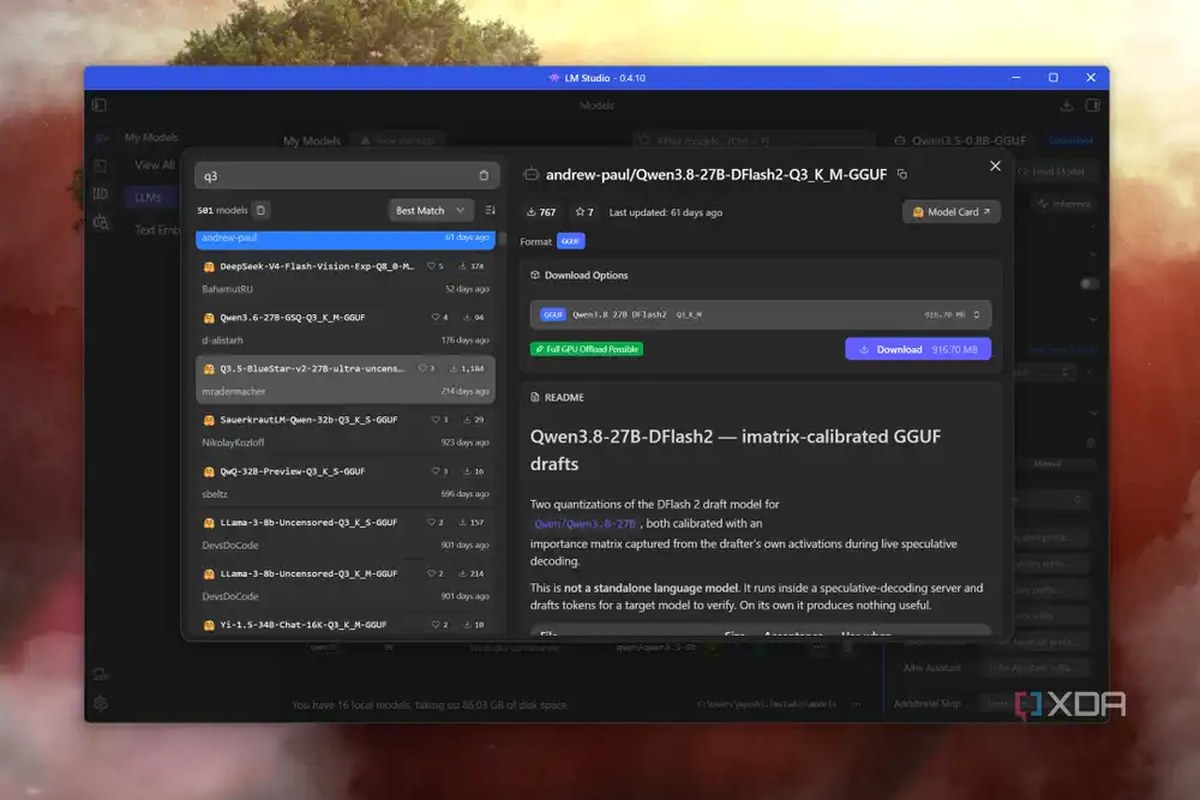Open the settings gear in the bottom-left corner

pyautogui.click(x=100, y=703)
